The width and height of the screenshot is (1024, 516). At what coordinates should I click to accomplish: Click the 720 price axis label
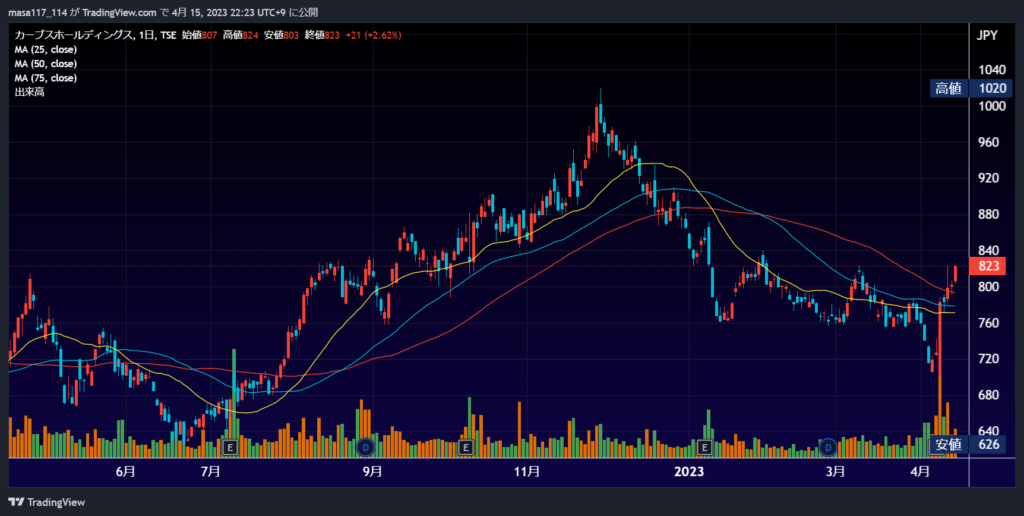991,359
